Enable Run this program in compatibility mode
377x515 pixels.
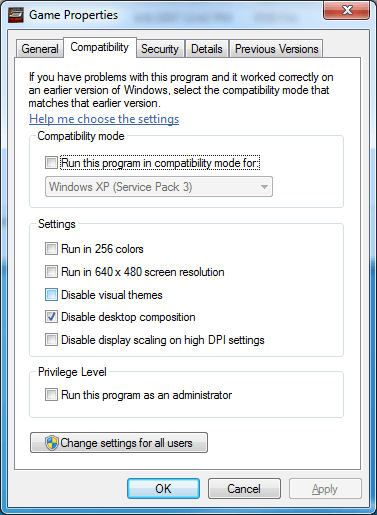tap(51, 163)
